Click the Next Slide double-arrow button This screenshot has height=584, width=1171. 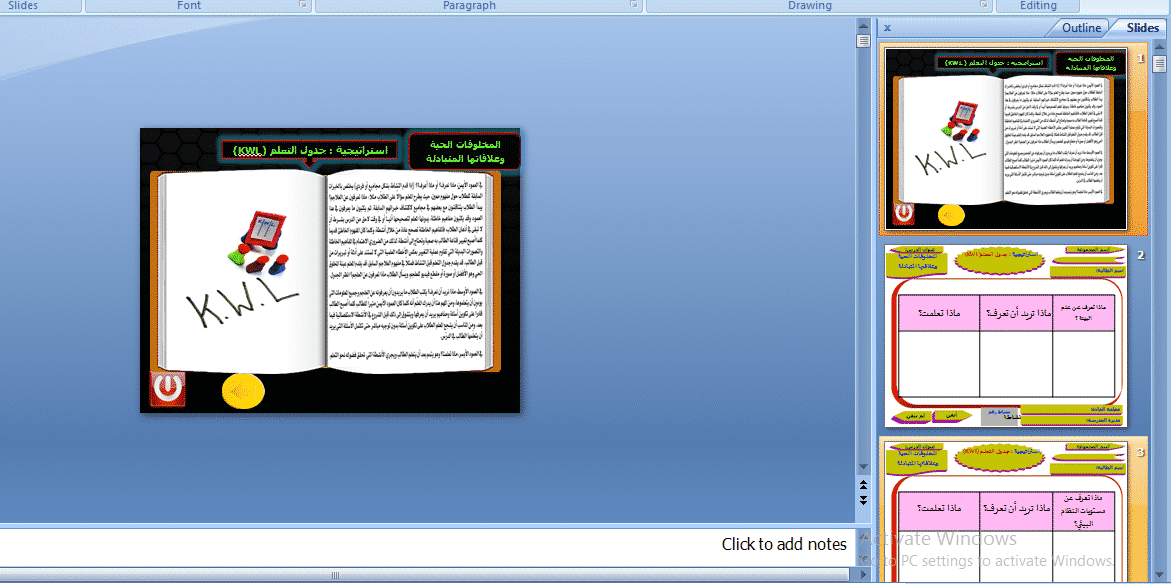[x=863, y=500]
